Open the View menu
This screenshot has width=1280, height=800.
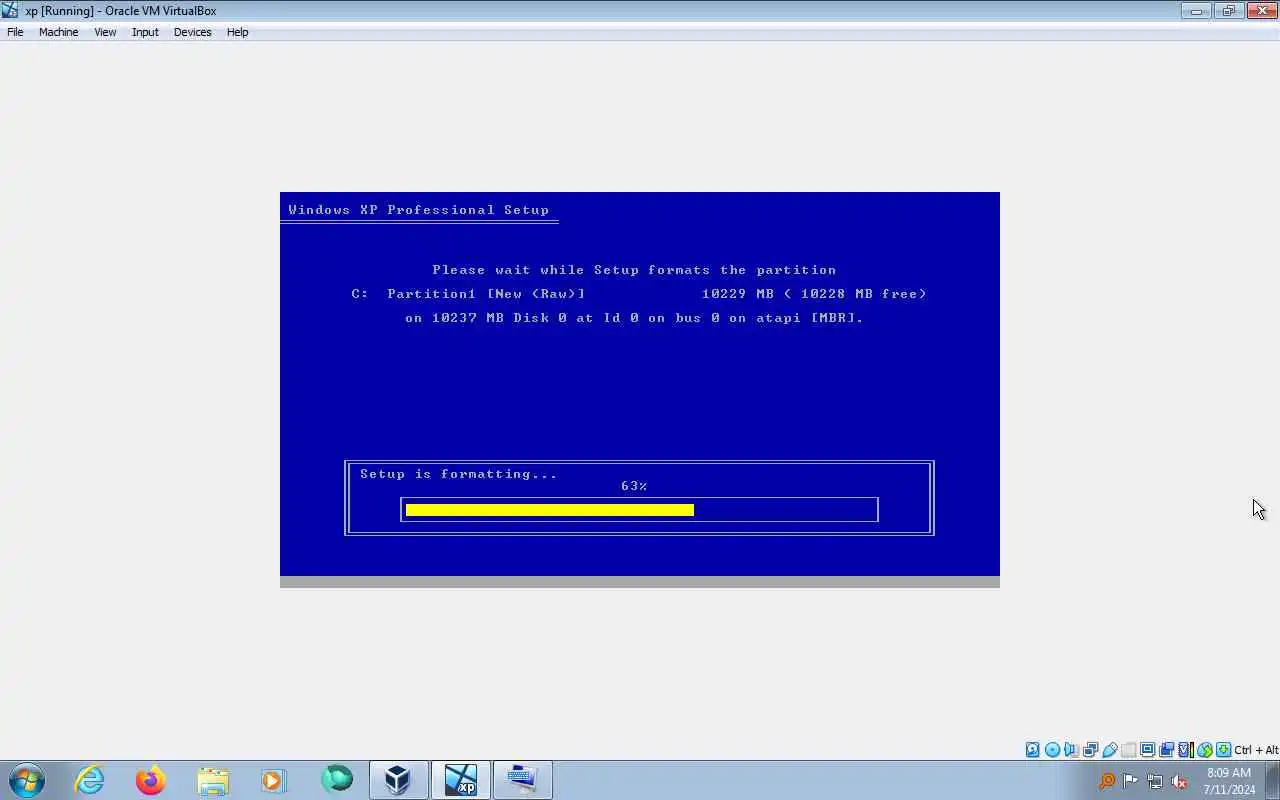(105, 32)
